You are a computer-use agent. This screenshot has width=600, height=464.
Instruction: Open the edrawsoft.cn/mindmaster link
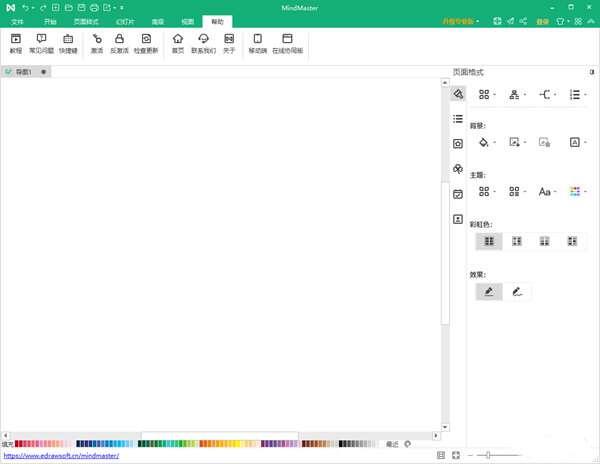[x=60, y=456]
